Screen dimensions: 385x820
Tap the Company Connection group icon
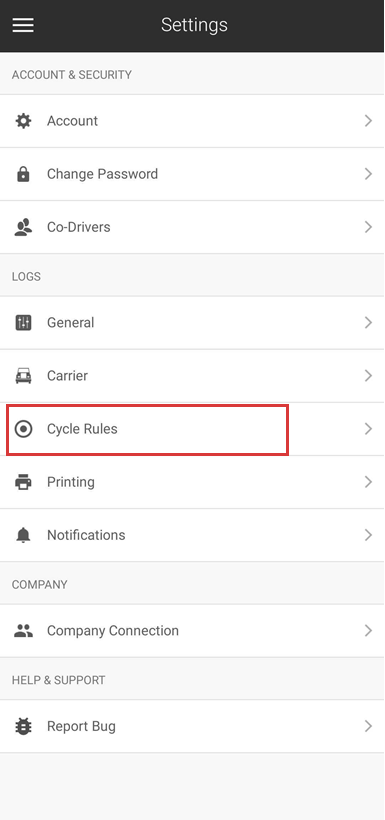click(23, 631)
